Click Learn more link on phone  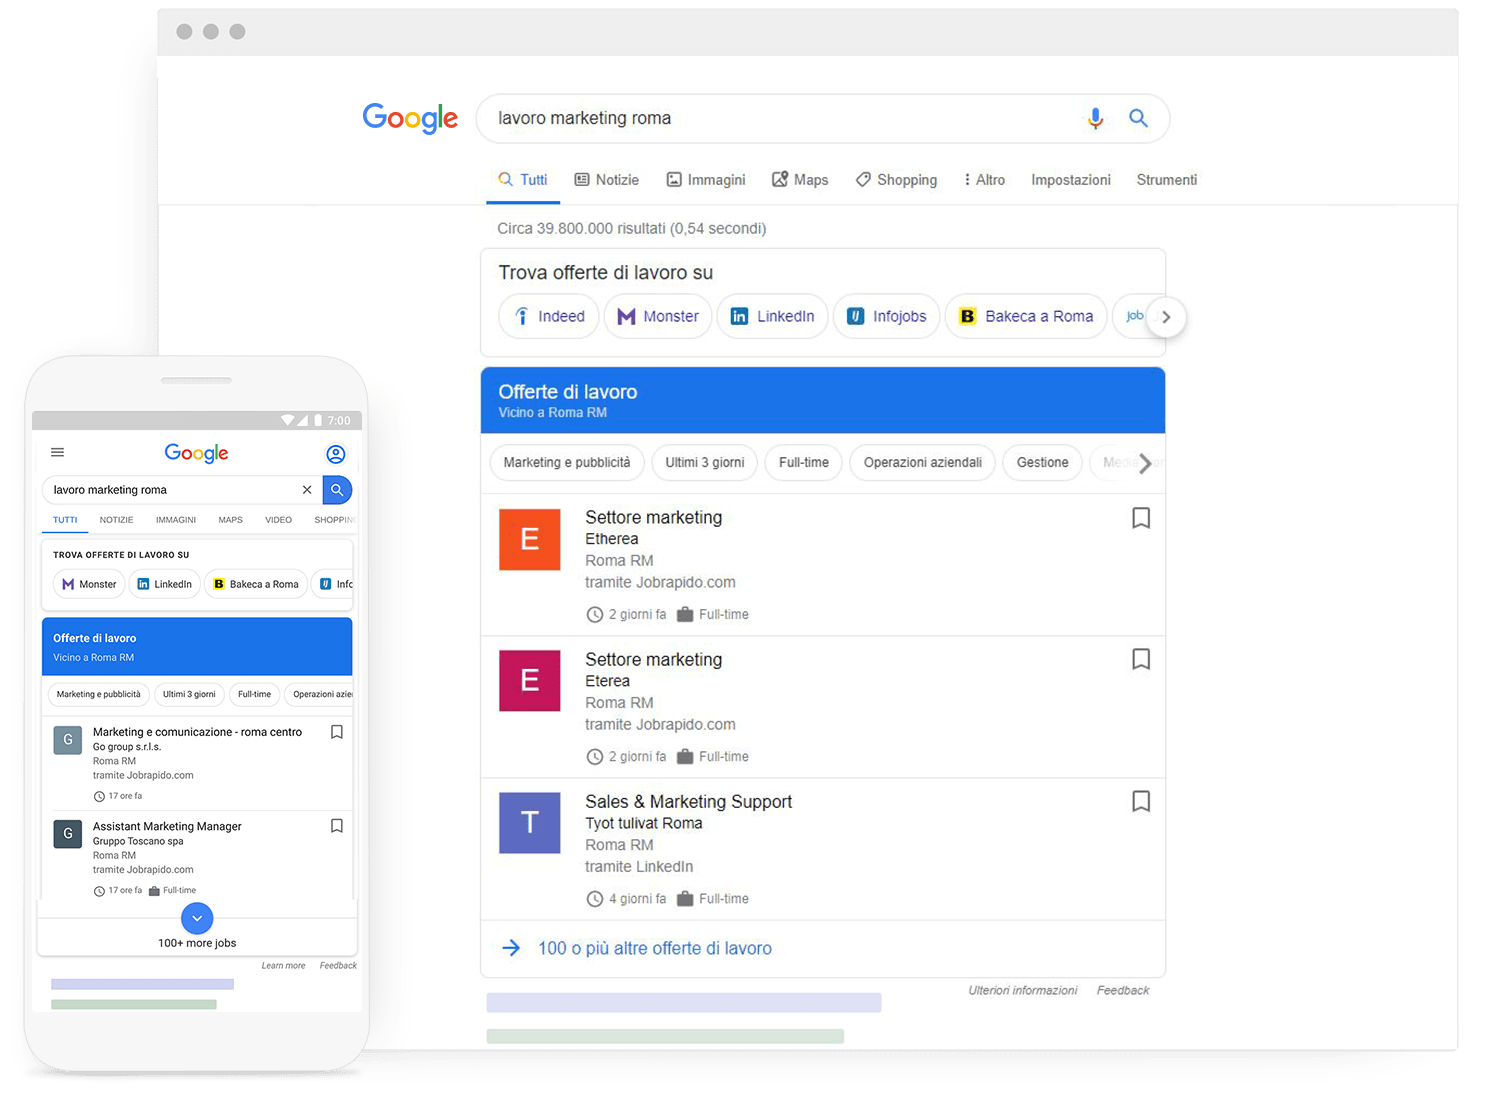coord(283,966)
